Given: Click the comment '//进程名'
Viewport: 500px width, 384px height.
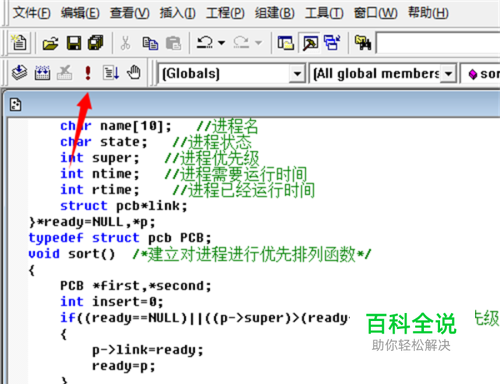Looking at the screenshot, I should (x=227, y=126).
